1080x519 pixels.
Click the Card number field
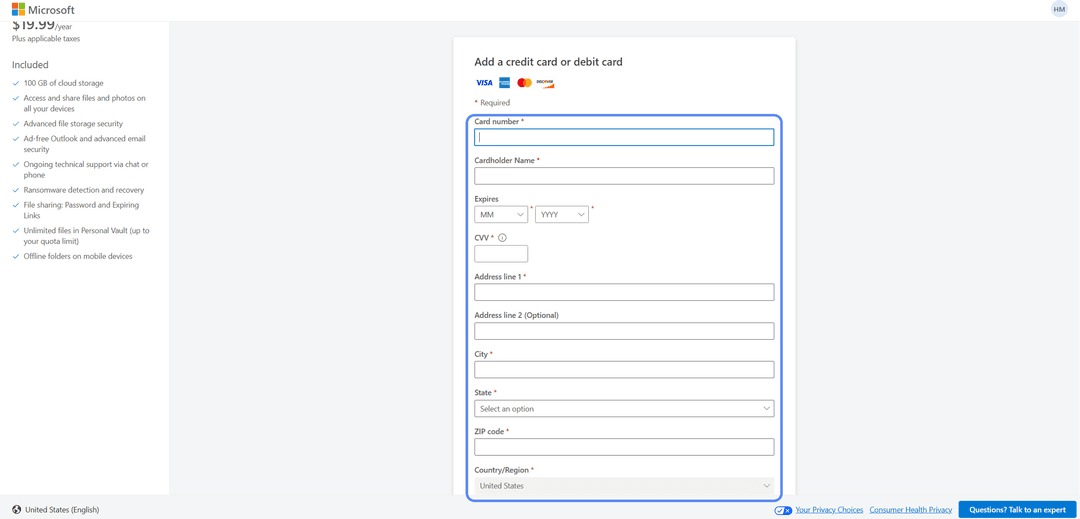[x=624, y=137]
